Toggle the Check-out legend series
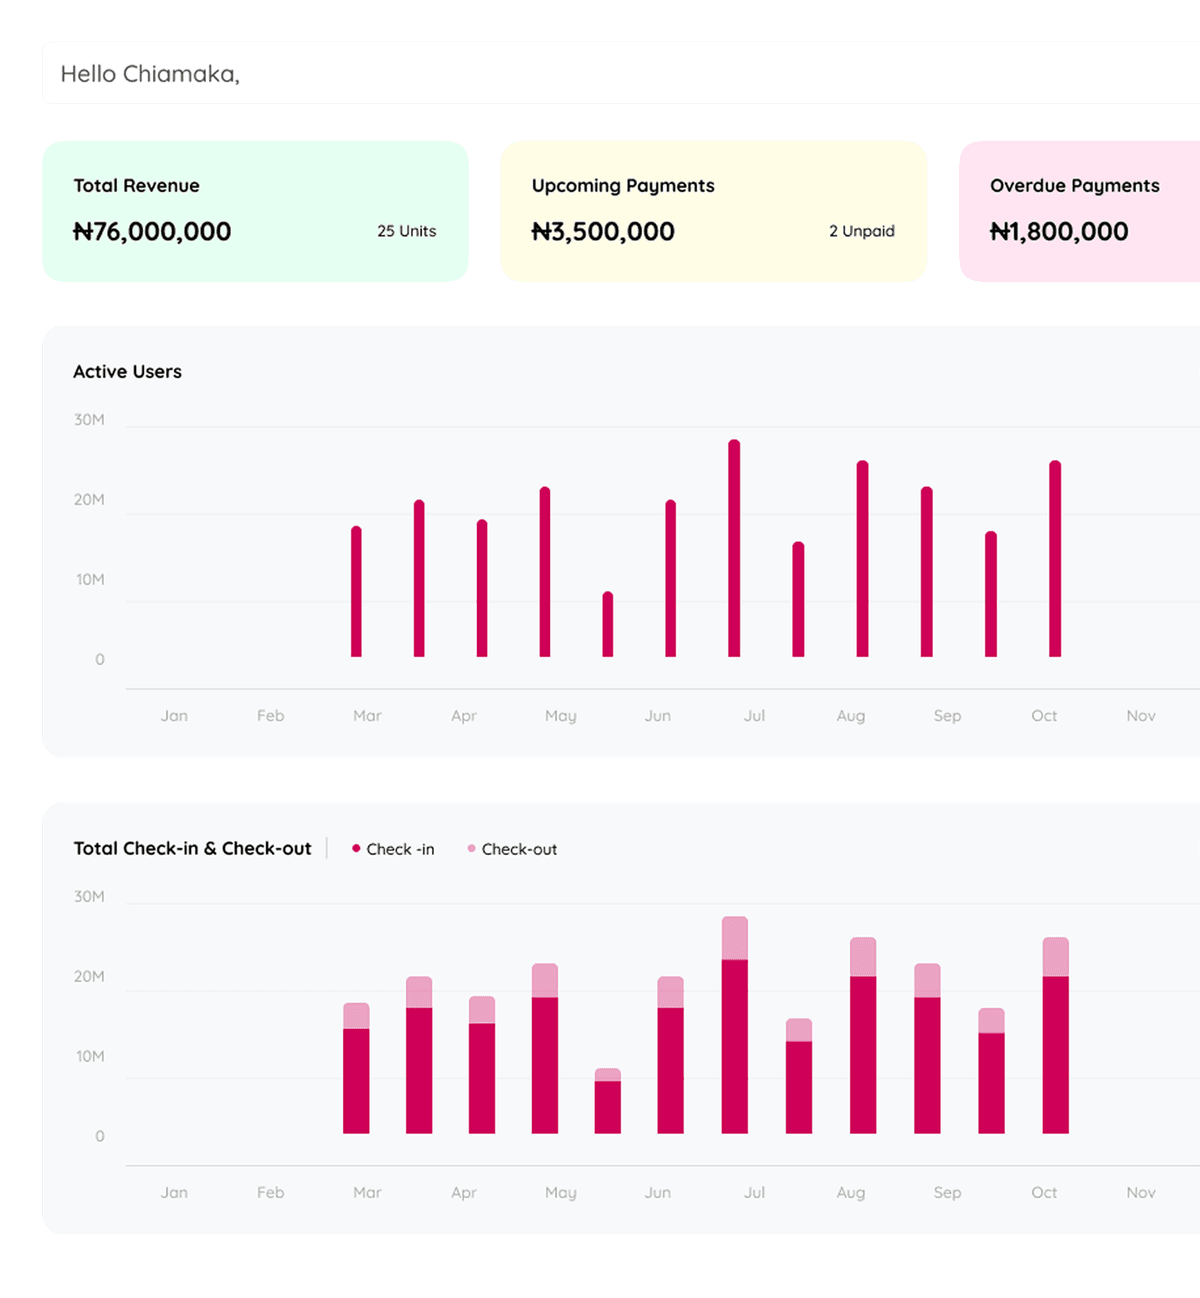The width and height of the screenshot is (1200, 1298). (512, 849)
